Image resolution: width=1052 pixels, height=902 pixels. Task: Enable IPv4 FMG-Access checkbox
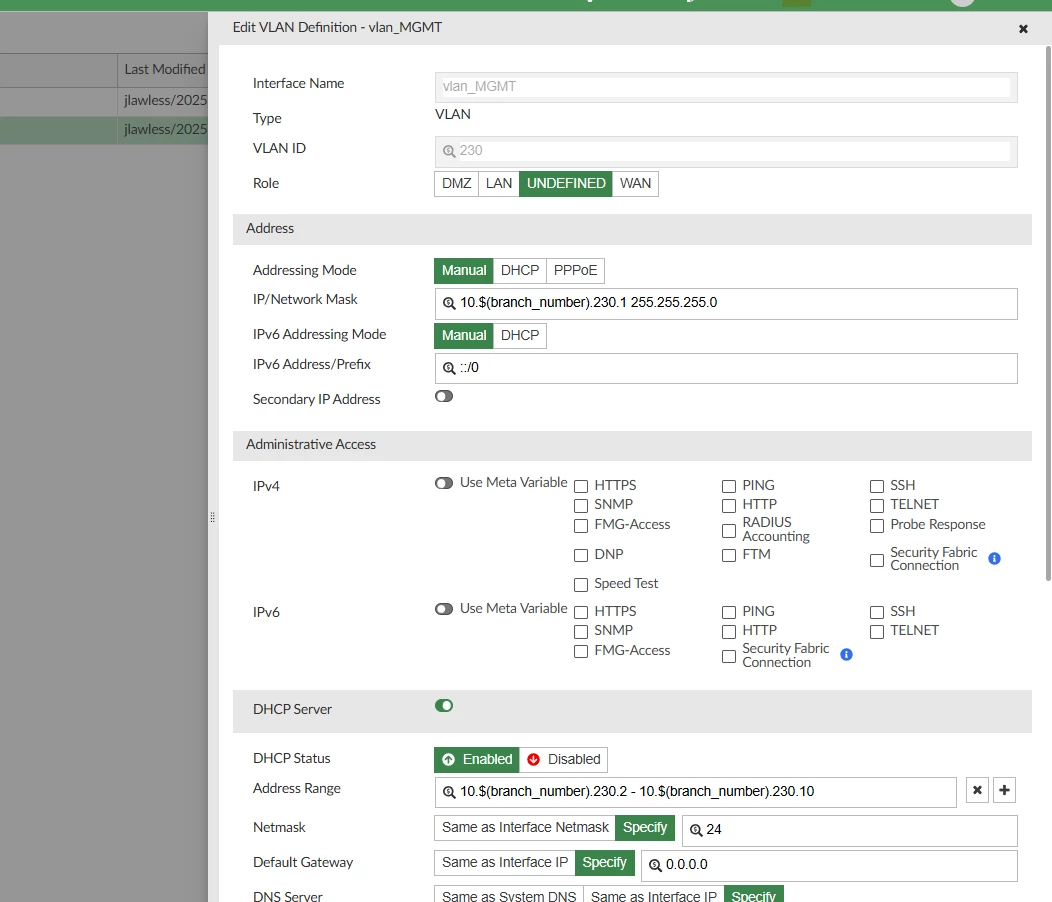[581, 525]
